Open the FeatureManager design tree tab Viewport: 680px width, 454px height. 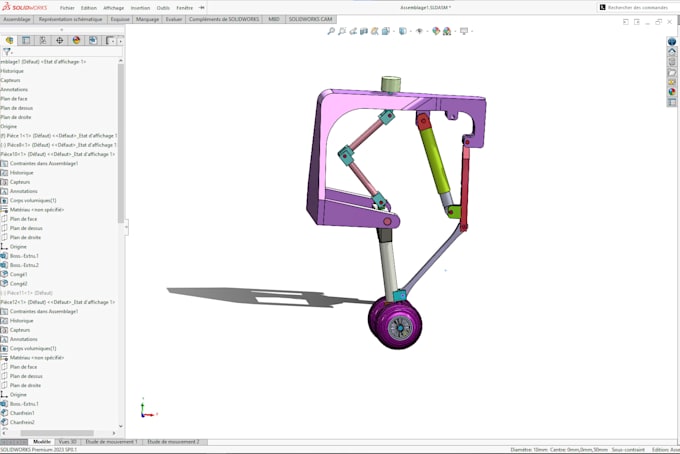(9, 40)
